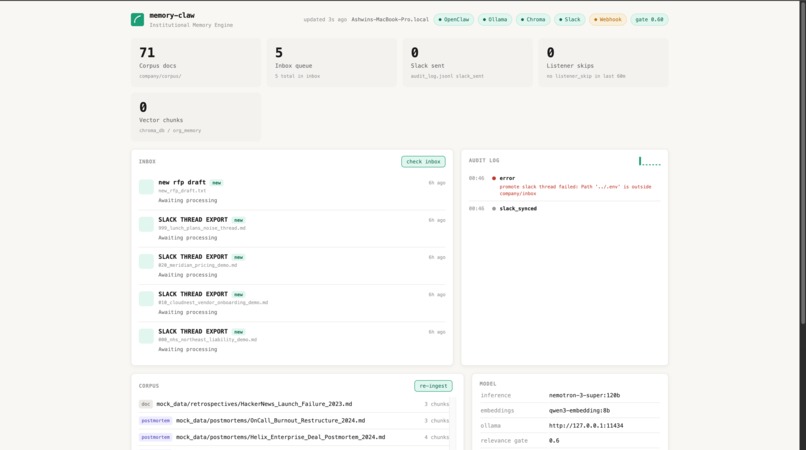Click the 'doc' tag on HackerNews row
806x450 pixels.
click(x=146, y=404)
